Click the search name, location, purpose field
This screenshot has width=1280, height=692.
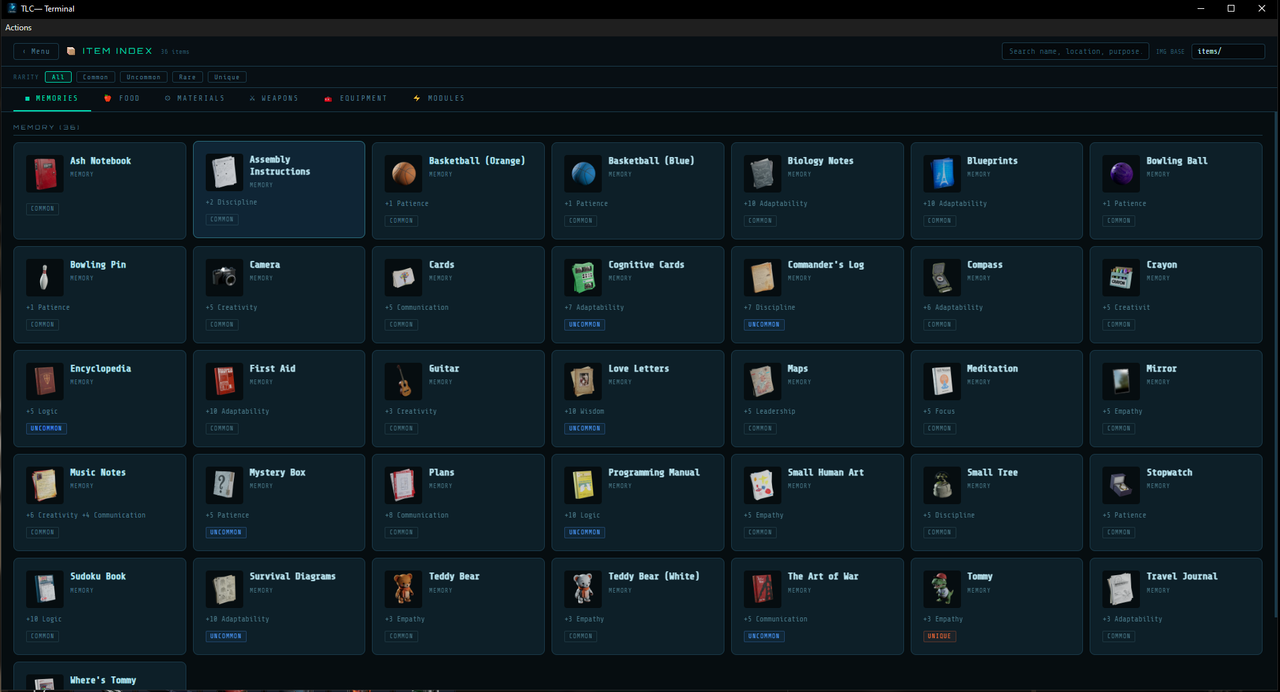tap(1073, 51)
